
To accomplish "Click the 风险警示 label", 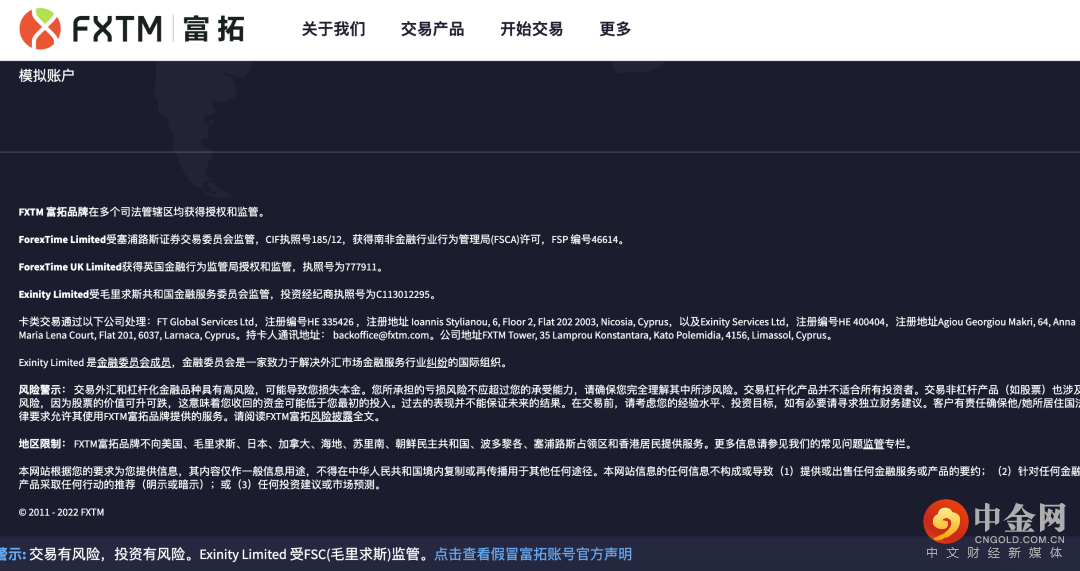I will point(42,390).
